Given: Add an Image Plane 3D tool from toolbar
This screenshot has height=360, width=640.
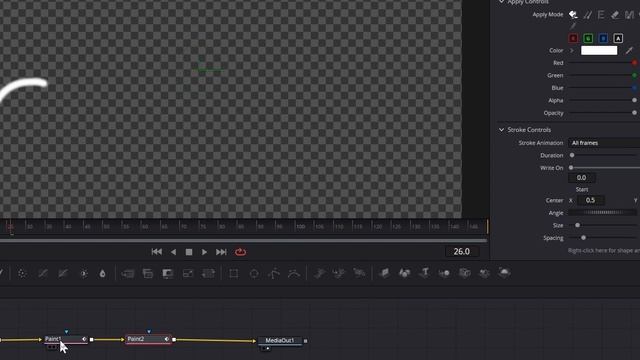Looking at the screenshot, I should point(384,273).
